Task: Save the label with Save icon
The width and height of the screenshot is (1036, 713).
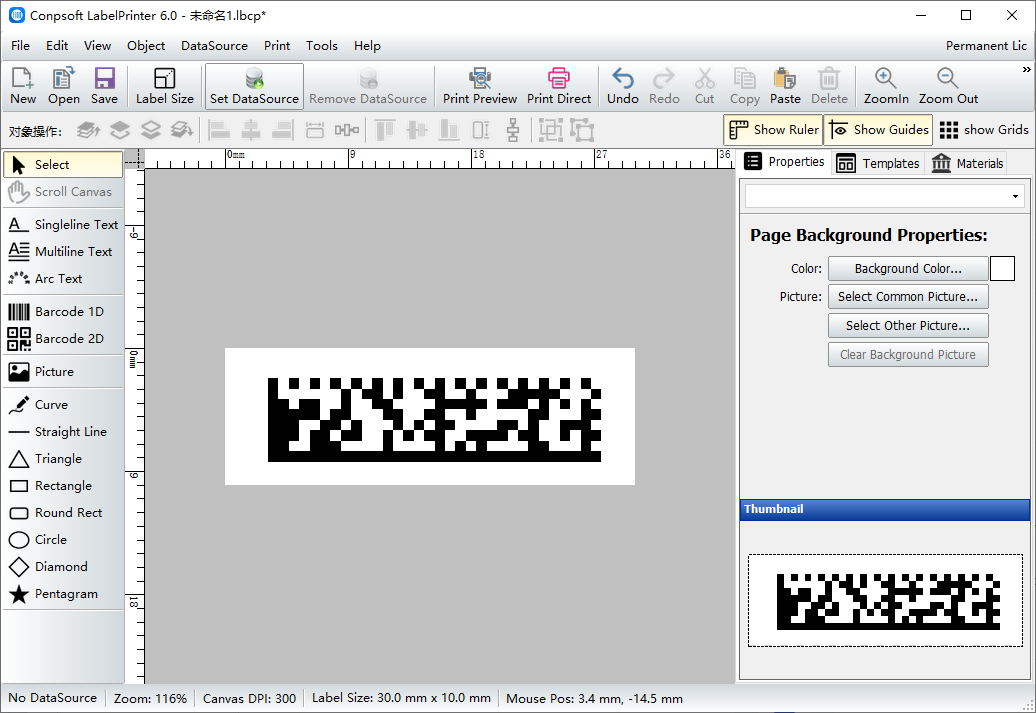Action: point(104,86)
